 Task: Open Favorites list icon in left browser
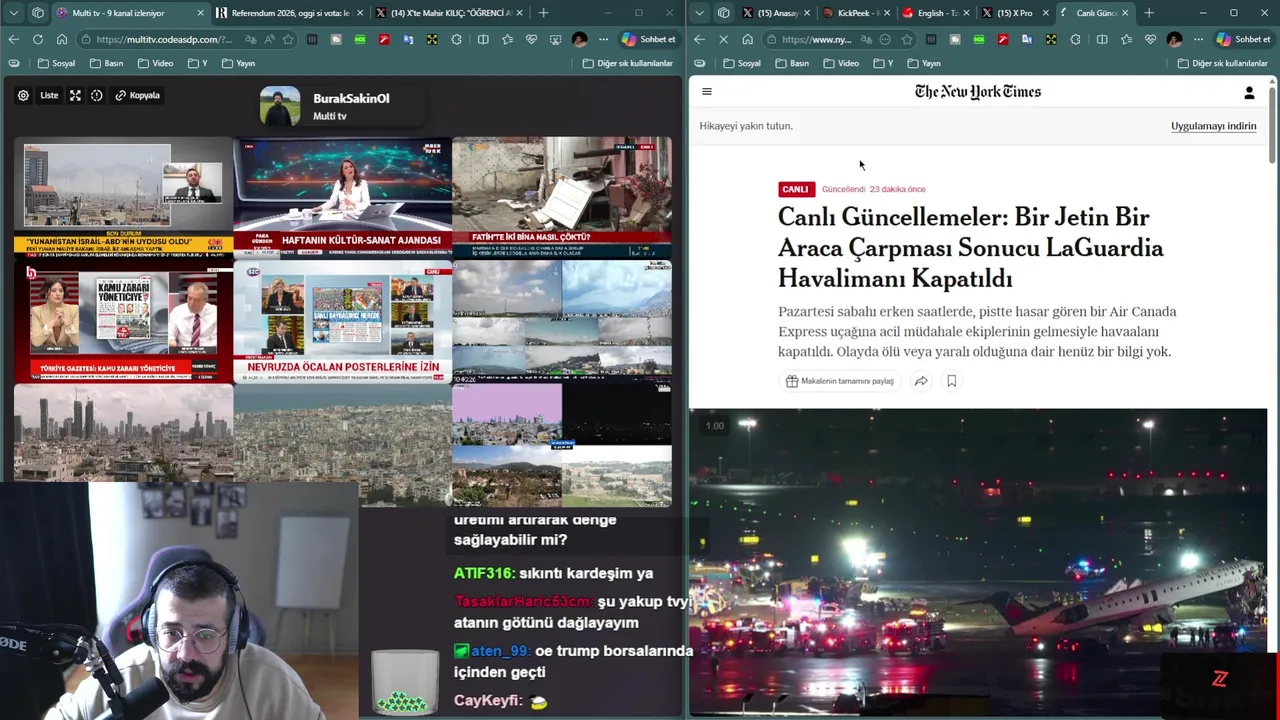click(x=507, y=39)
